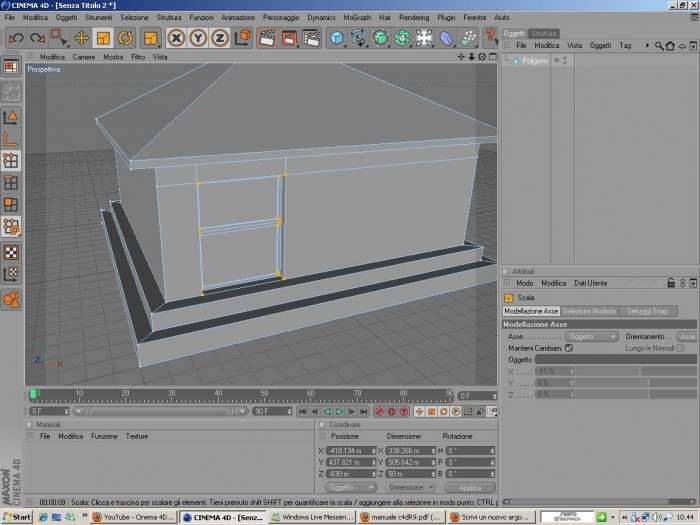Viewport: 700px width, 525px height.
Task: Open the Camere viewport menu
Action: click(84, 57)
